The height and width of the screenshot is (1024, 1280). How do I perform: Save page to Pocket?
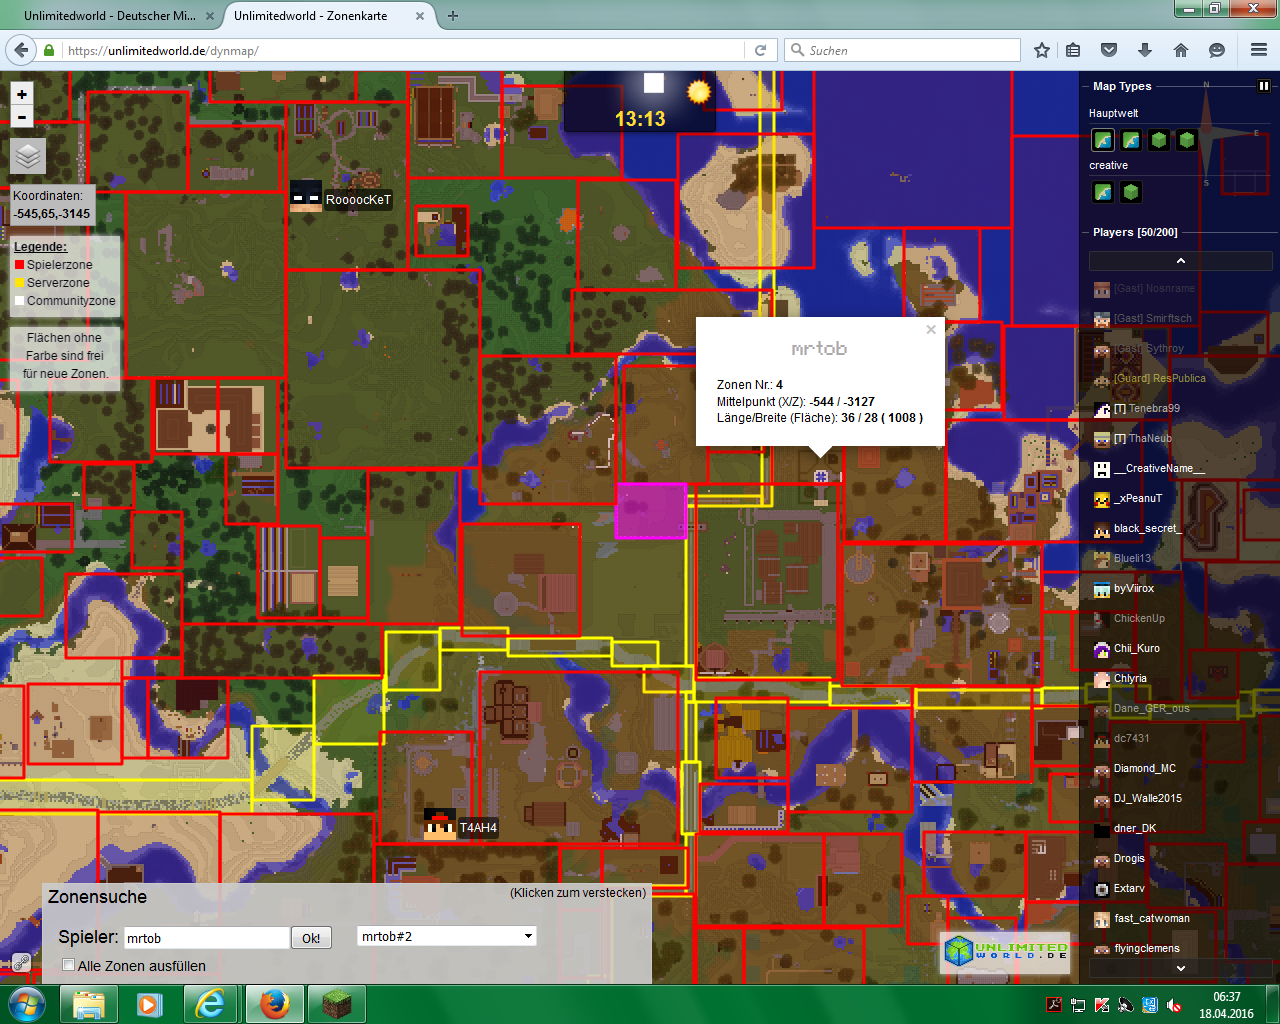(x=1109, y=50)
